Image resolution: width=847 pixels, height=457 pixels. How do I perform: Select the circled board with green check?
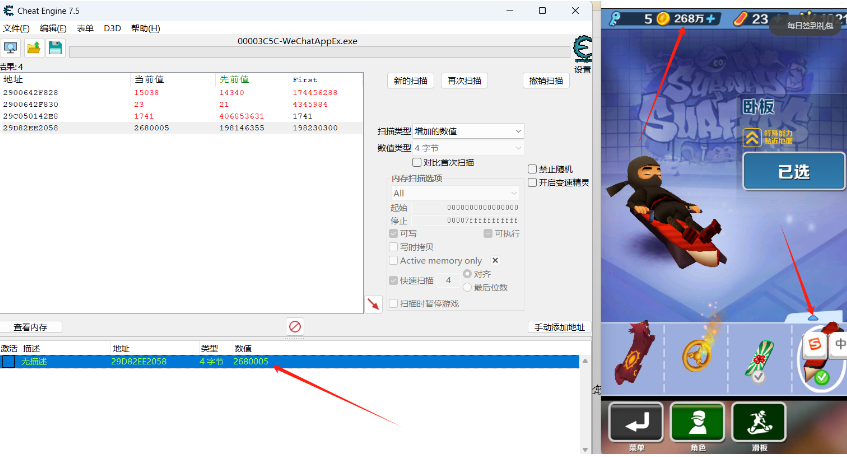coord(822,357)
